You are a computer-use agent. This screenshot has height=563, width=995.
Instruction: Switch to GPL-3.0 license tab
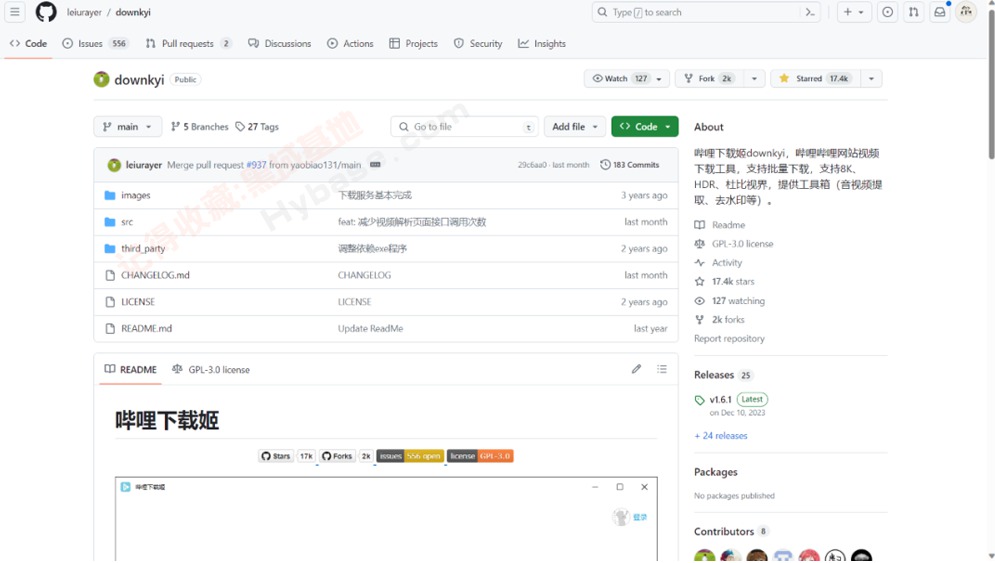tap(211, 370)
